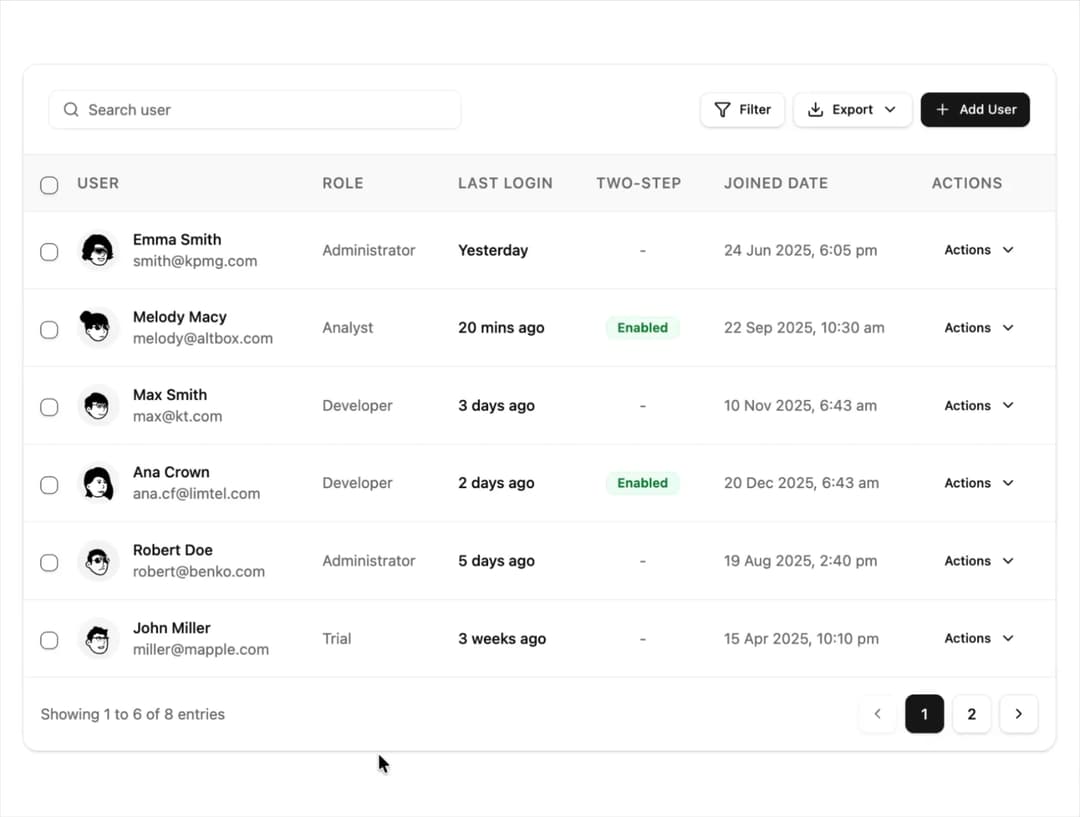The width and height of the screenshot is (1080, 817).
Task: Sort by TWO-STEP column header
Action: click(638, 183)
